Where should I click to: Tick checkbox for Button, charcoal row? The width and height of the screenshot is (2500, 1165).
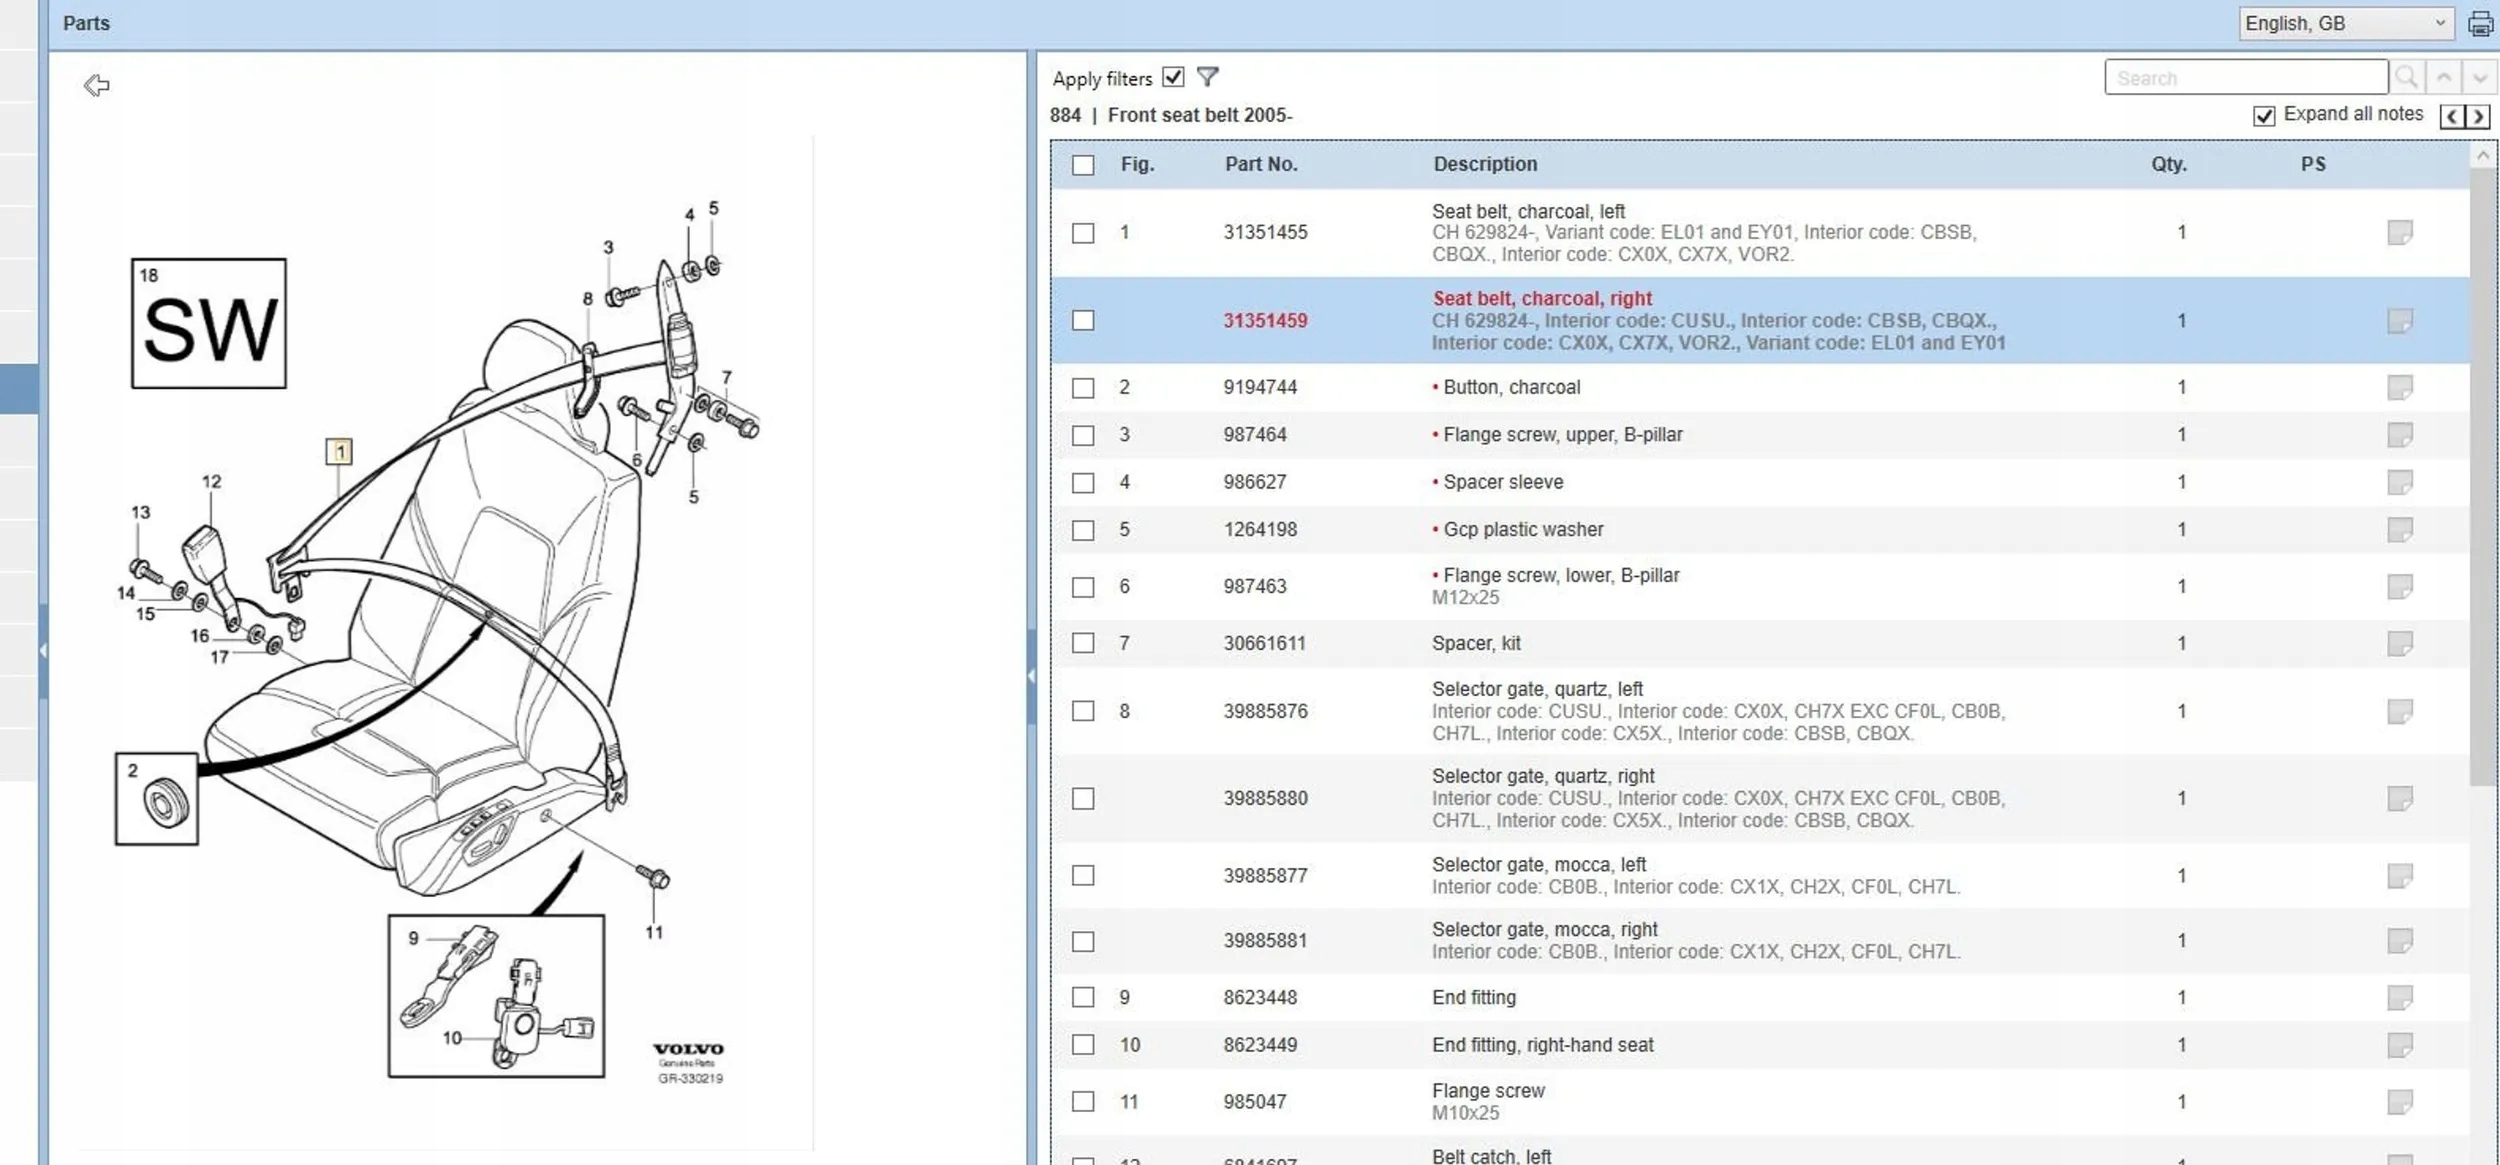(x=1083, y=388)
